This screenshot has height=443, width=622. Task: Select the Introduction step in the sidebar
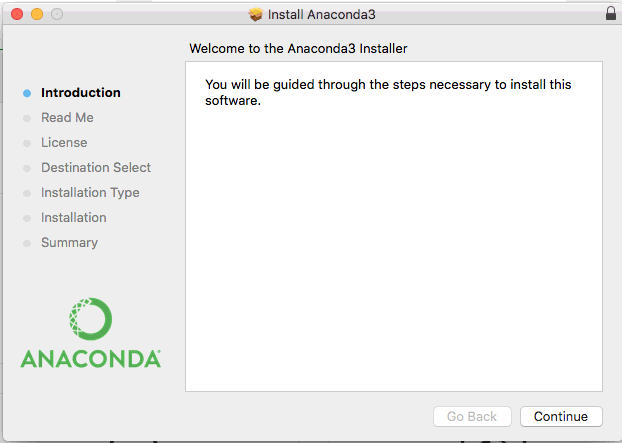(x=81, y=92)
